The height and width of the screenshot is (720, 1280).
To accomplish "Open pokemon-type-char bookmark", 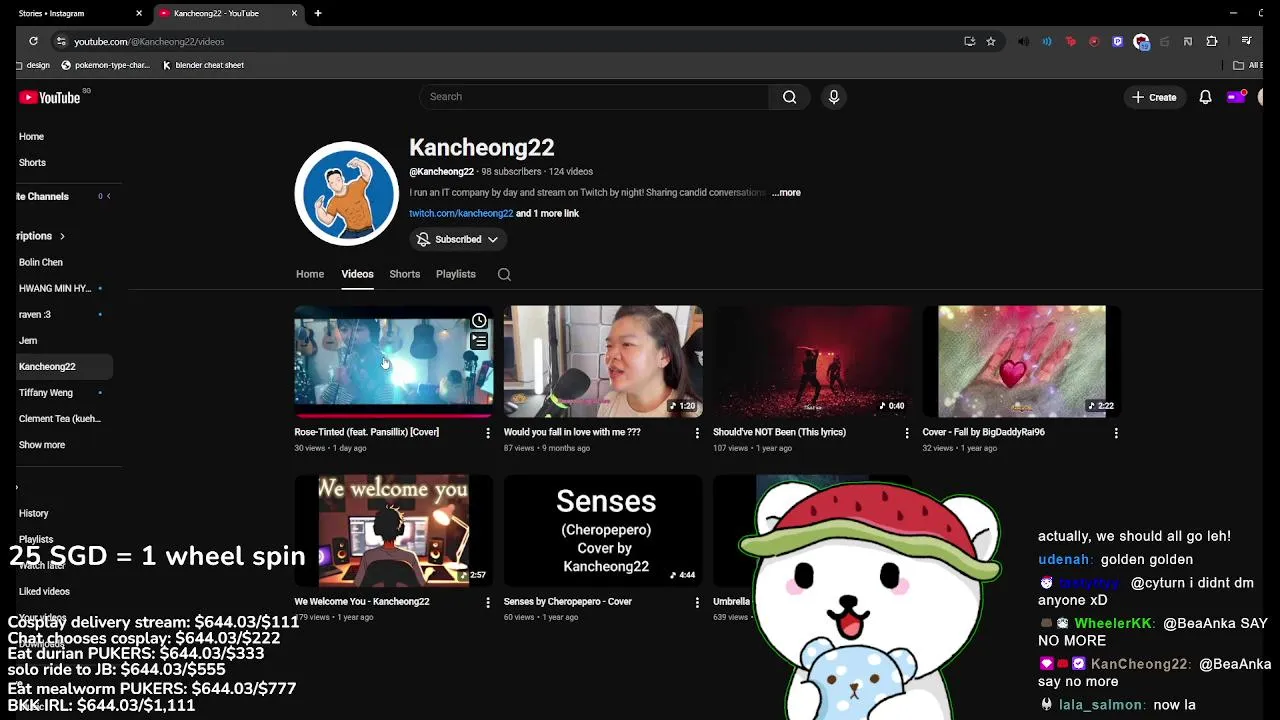I will (x=105, y=65).
